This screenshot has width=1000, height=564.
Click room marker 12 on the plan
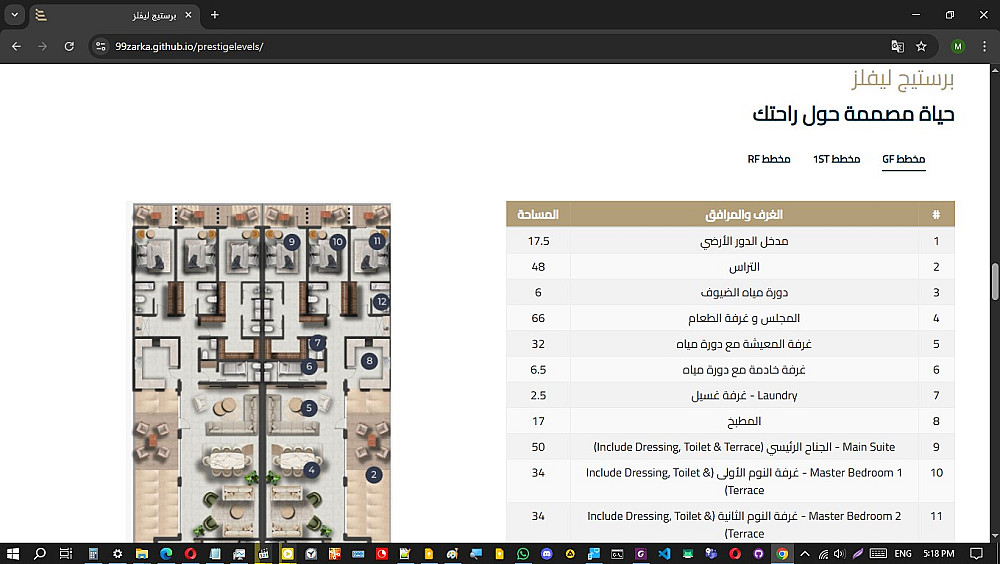381,301
